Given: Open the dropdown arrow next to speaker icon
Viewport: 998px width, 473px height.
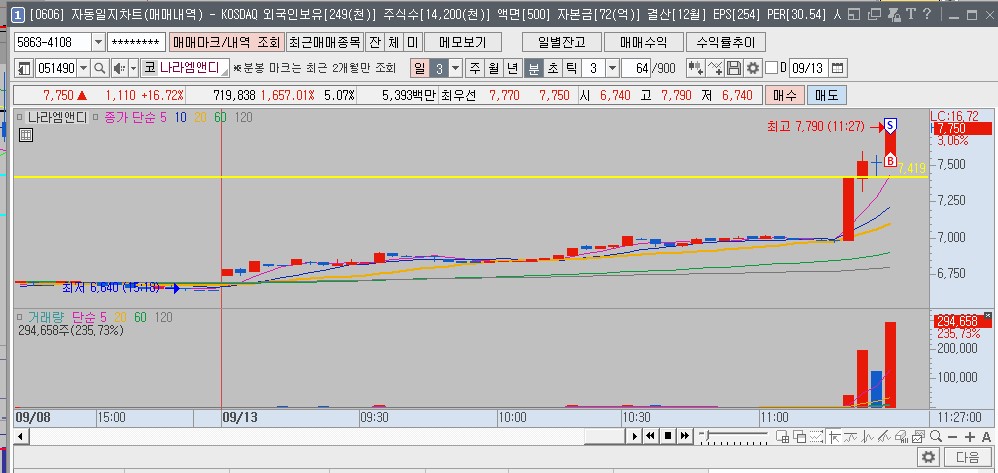Looking at the screenshot, I should coord(134,68).
